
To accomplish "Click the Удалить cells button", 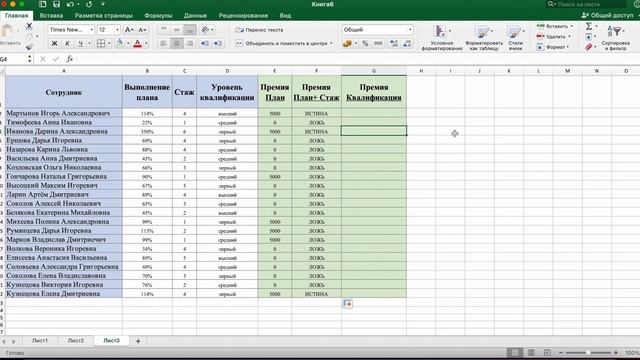I will (553, 37).
